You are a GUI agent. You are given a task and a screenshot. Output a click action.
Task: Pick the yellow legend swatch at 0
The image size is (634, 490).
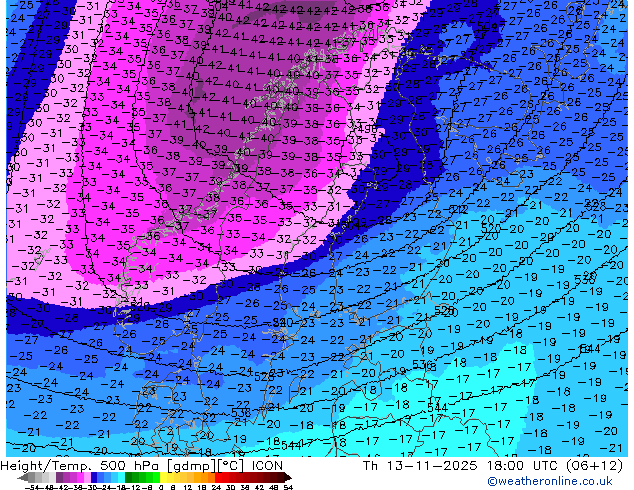pos(163,477)
